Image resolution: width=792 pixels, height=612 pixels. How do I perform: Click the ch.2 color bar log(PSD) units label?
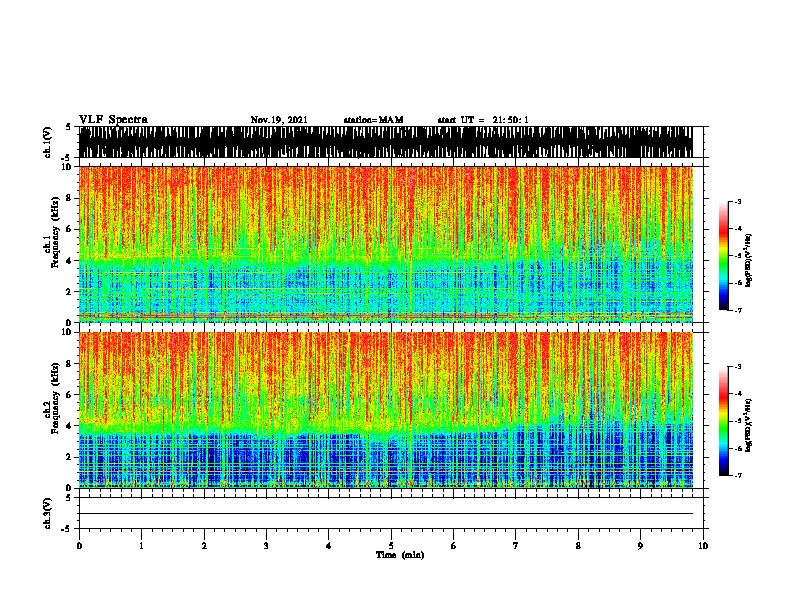pyautogui.click(x=749, y=425)
